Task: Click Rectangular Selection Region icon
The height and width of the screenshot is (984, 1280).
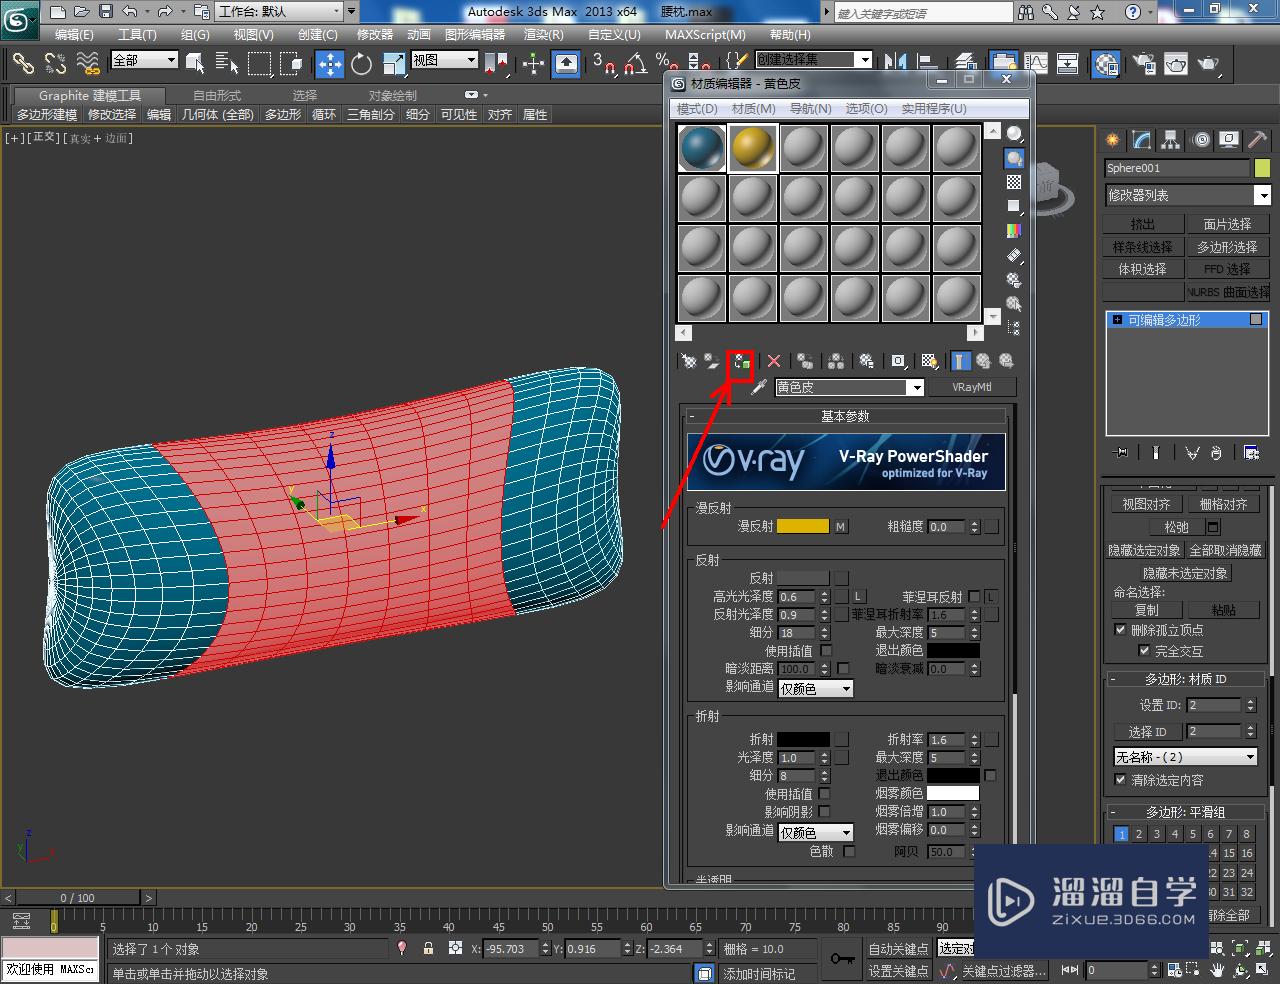Action: pos(259,64)
